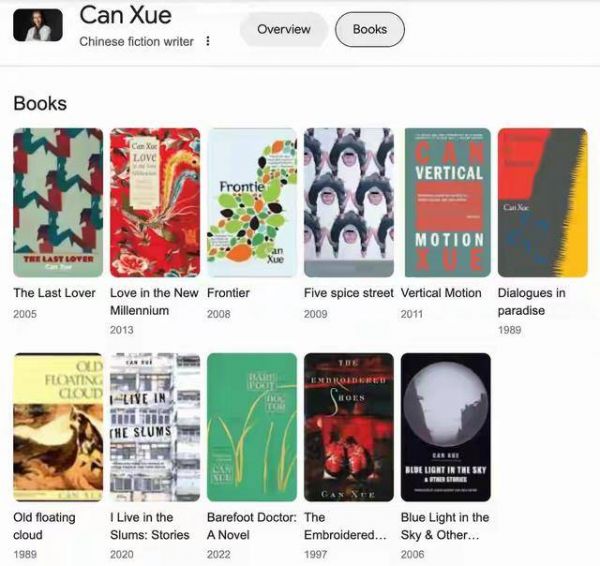
Task: Click the Old Floating Cloud cover
Action: click(x=58, y=427)
